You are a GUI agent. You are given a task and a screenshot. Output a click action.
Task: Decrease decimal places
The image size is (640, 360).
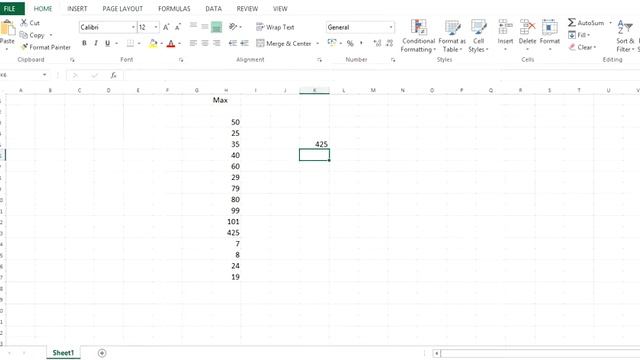[x=389, y=43]
